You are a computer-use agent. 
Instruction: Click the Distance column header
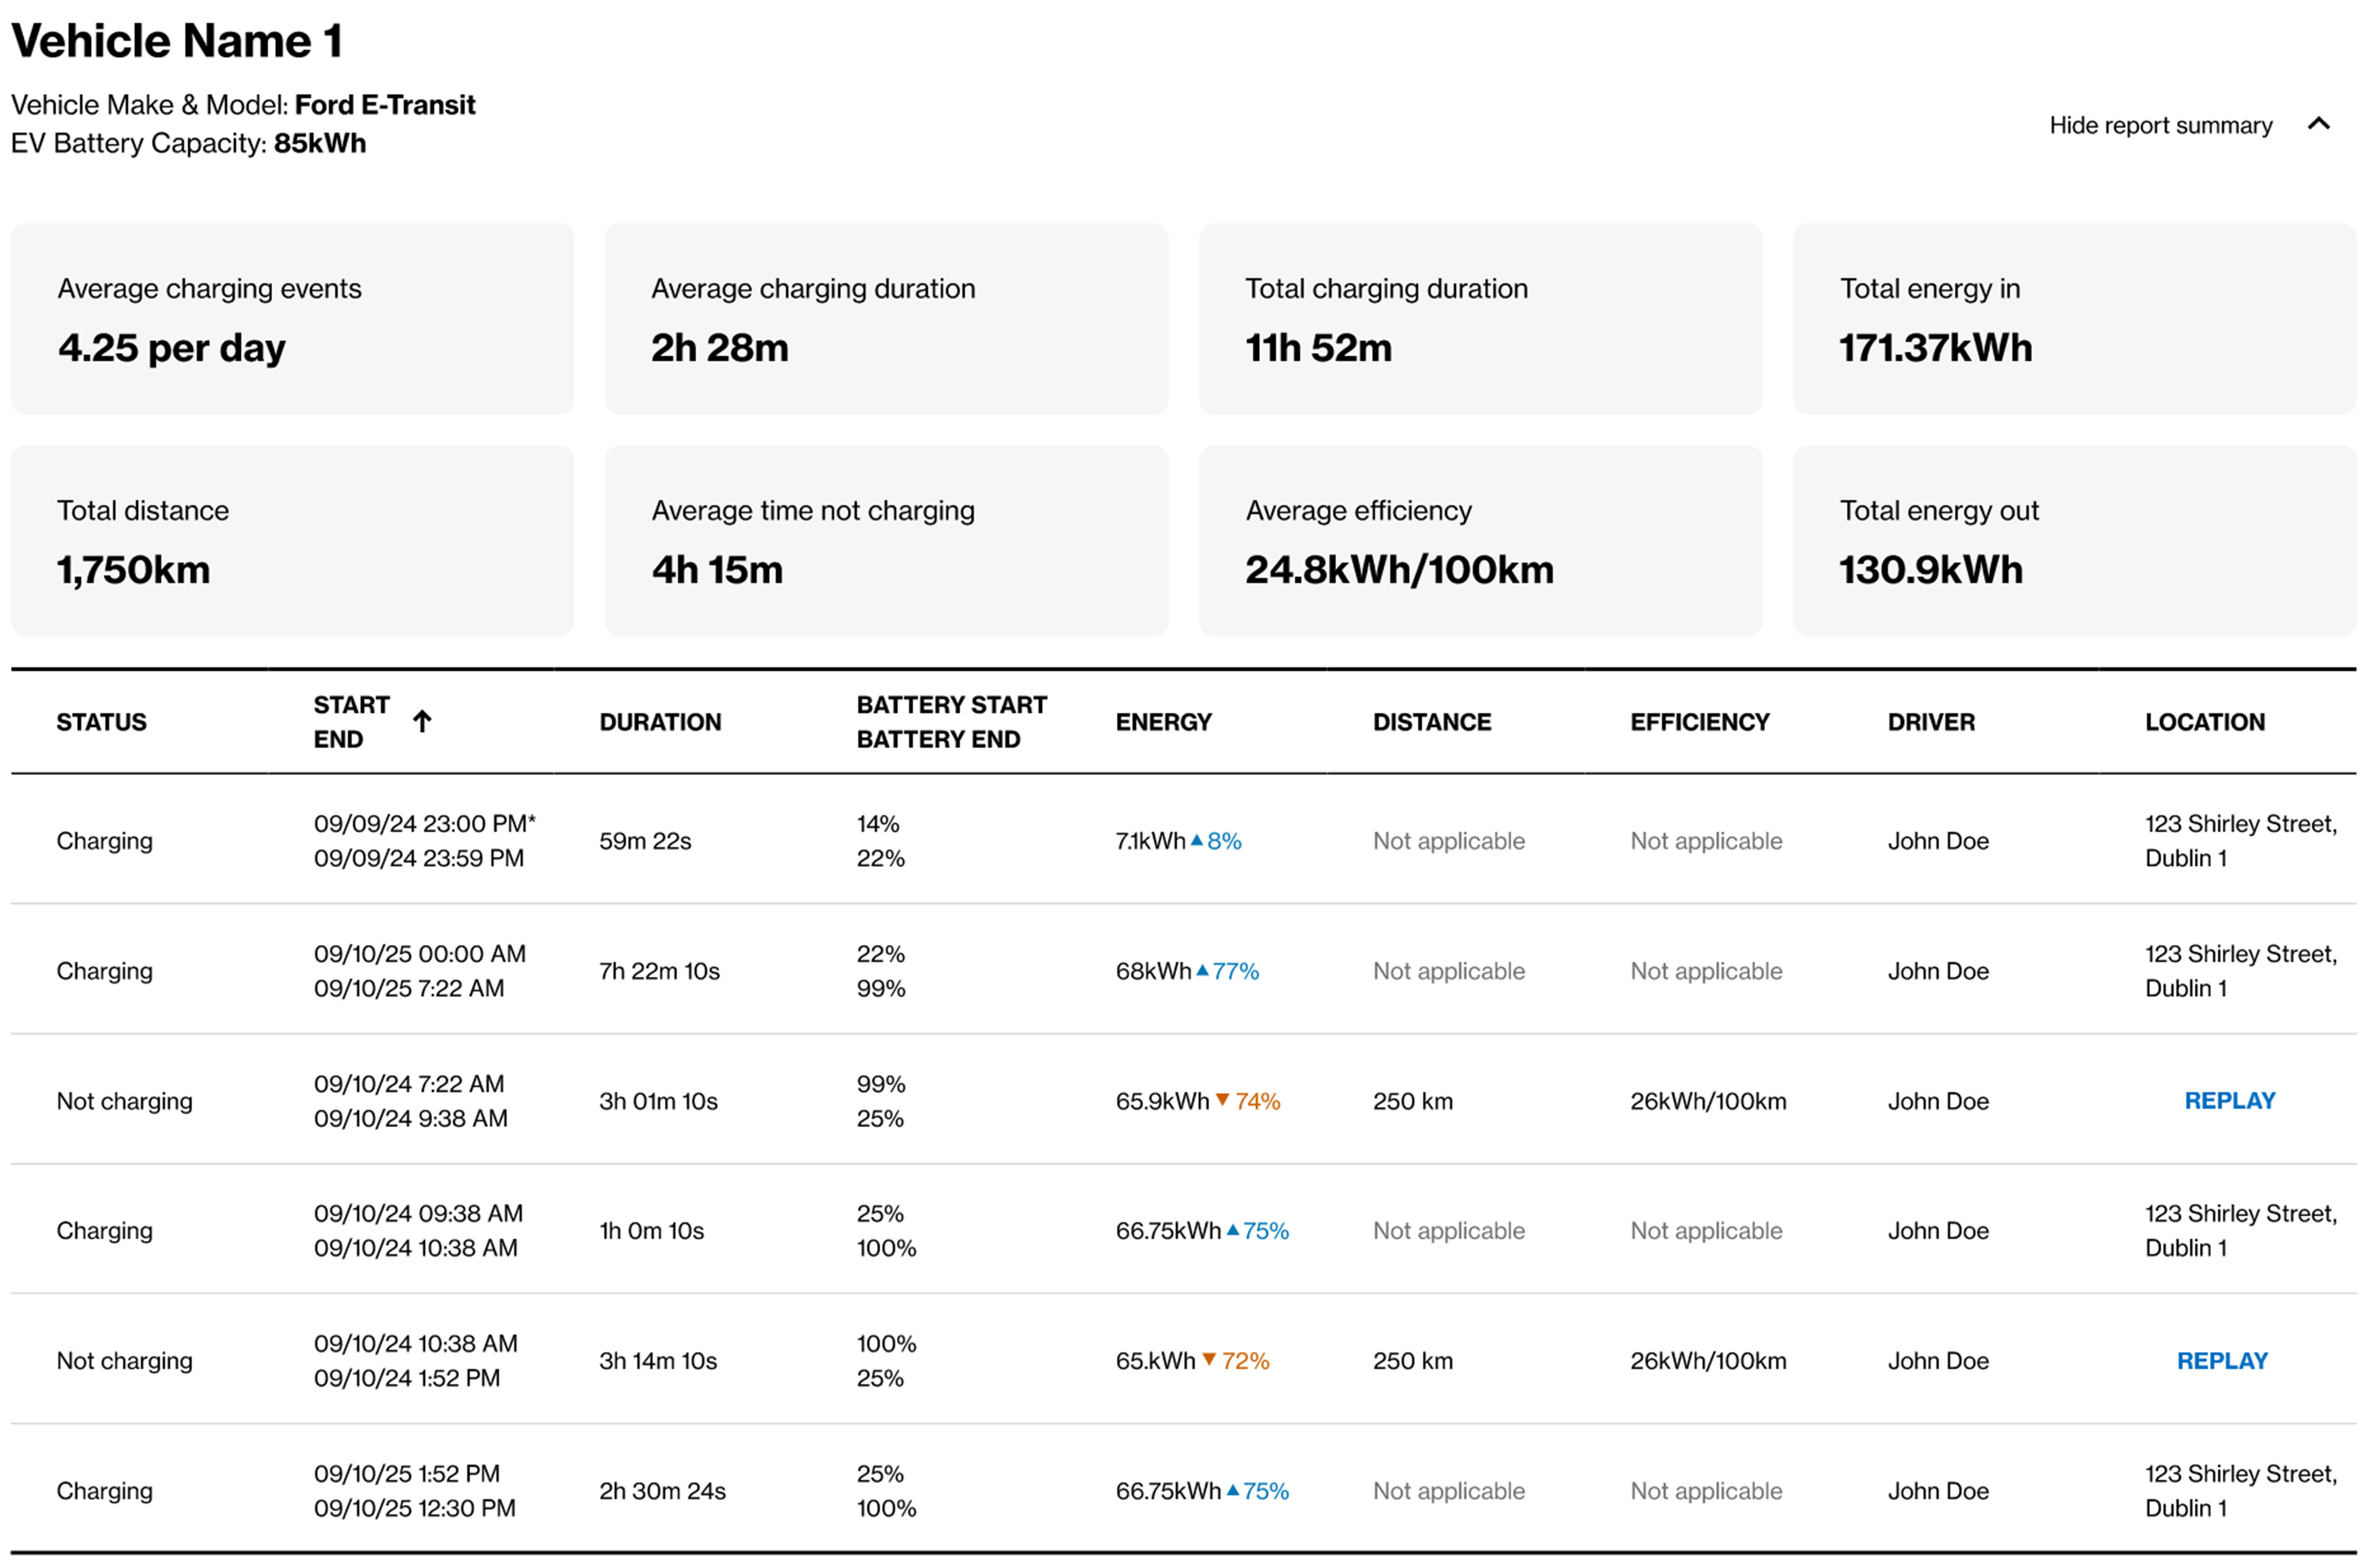(1431, 722)
